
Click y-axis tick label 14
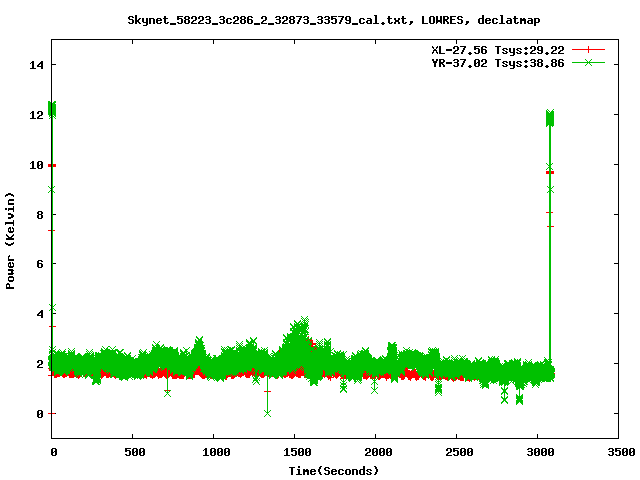(x=36, y=65)
